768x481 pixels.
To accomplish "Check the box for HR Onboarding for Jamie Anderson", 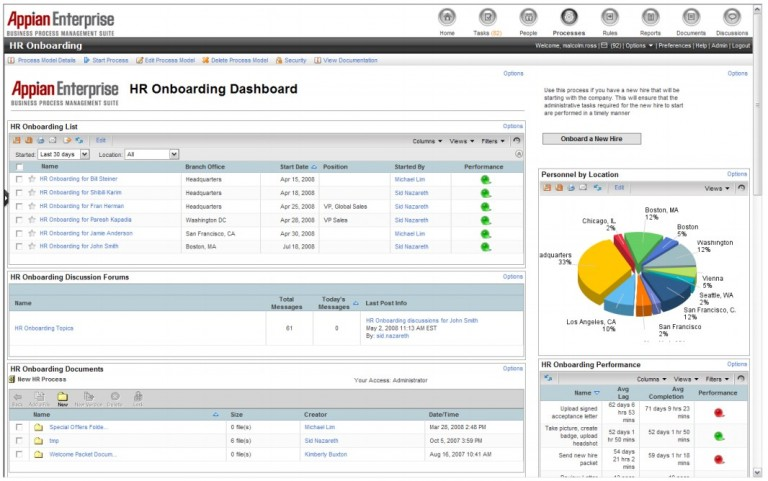I will 19,234.
